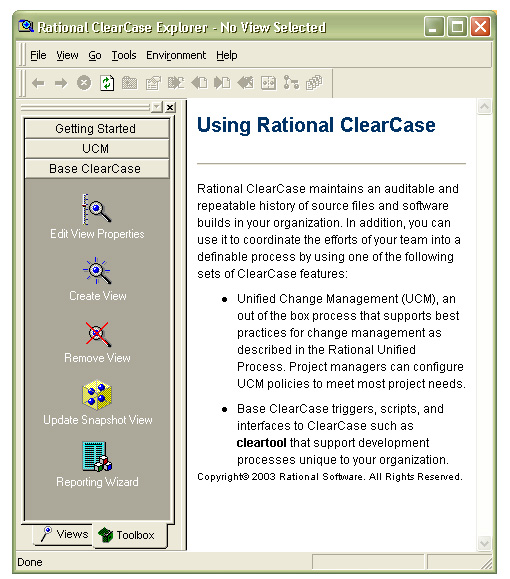Click the Add to Source Control toolbar icon
The height and width of the screenshot is (579, 510).
[176, 83]
